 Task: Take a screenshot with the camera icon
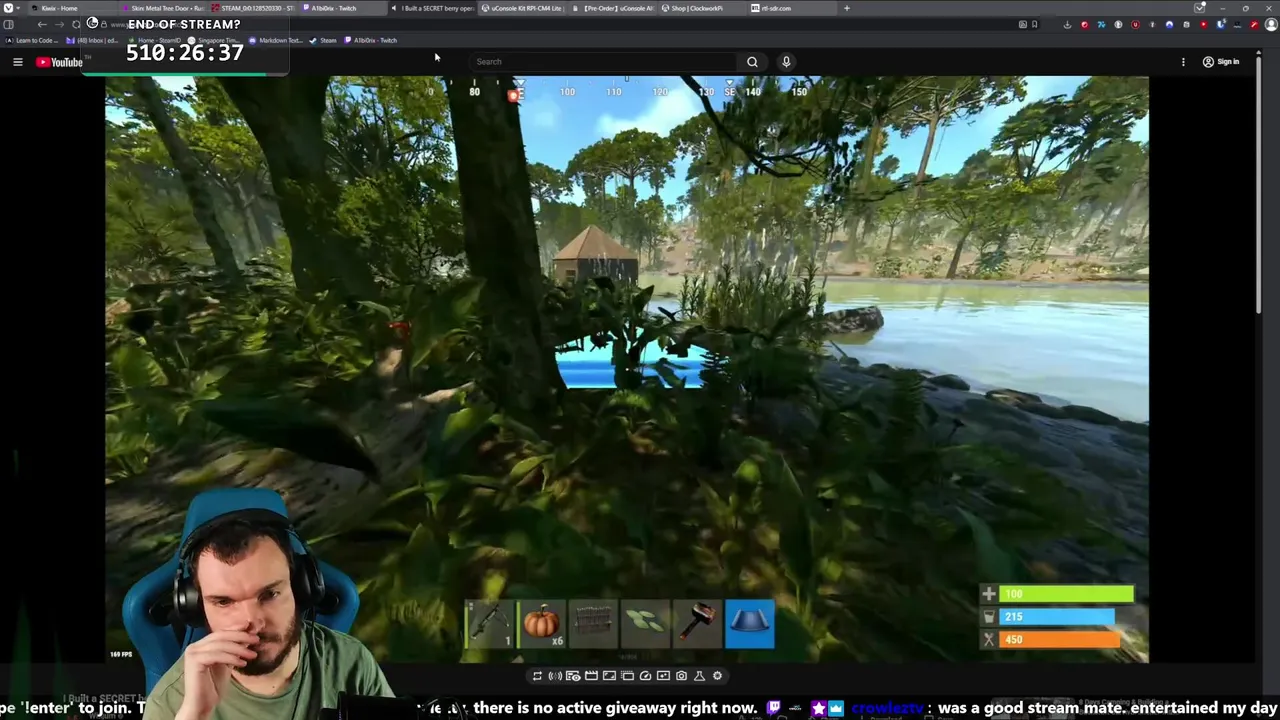(681, 676)
